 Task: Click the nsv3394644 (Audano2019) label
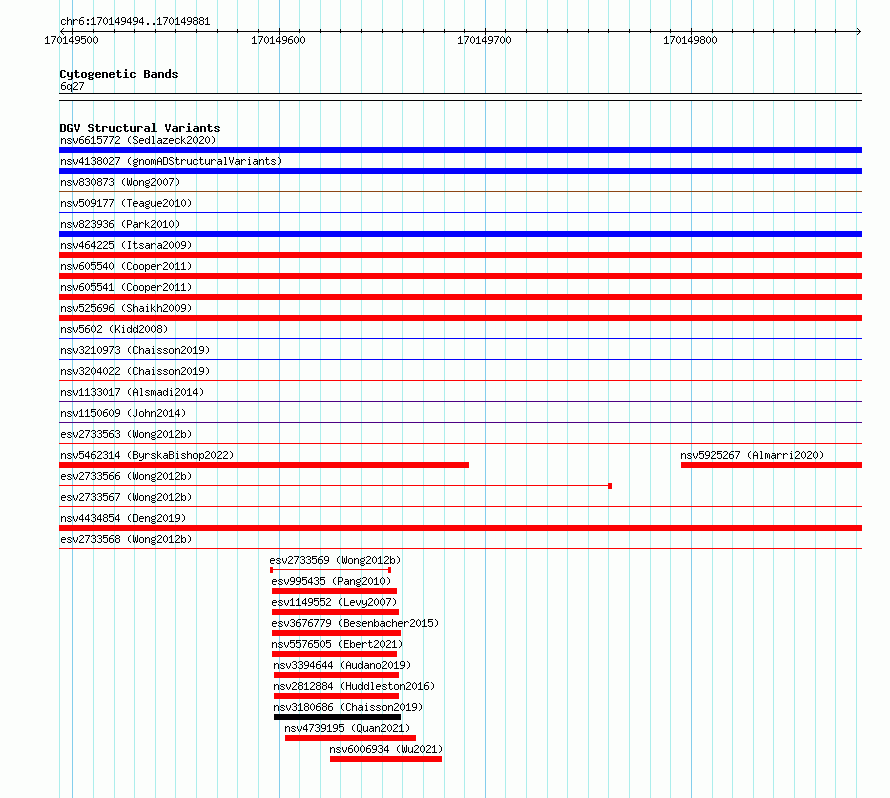tap(342, 665)
